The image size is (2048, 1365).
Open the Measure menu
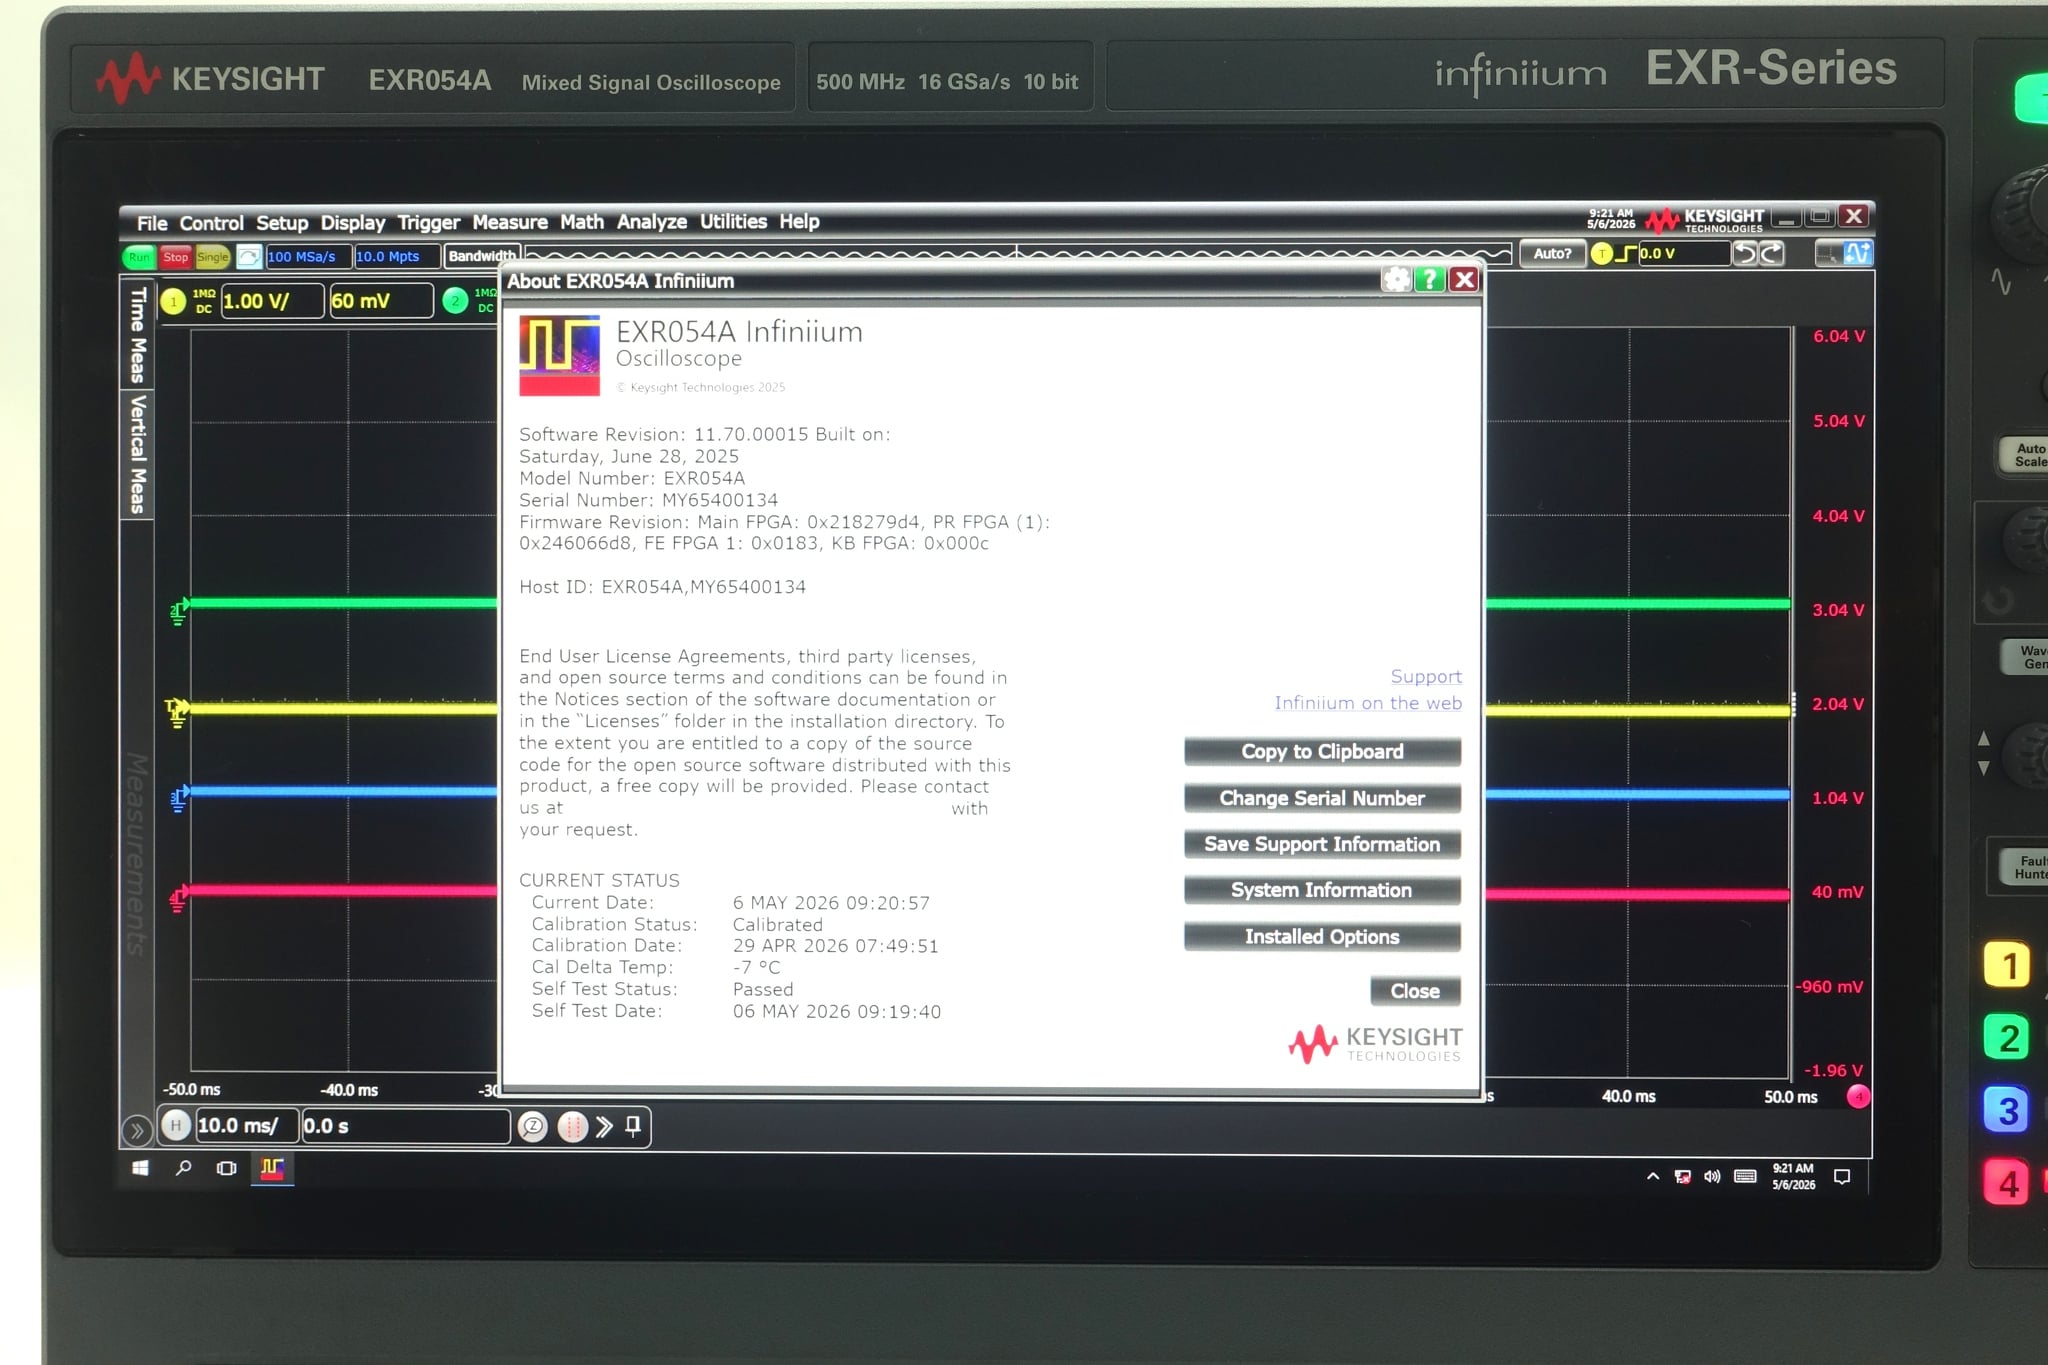510,222
